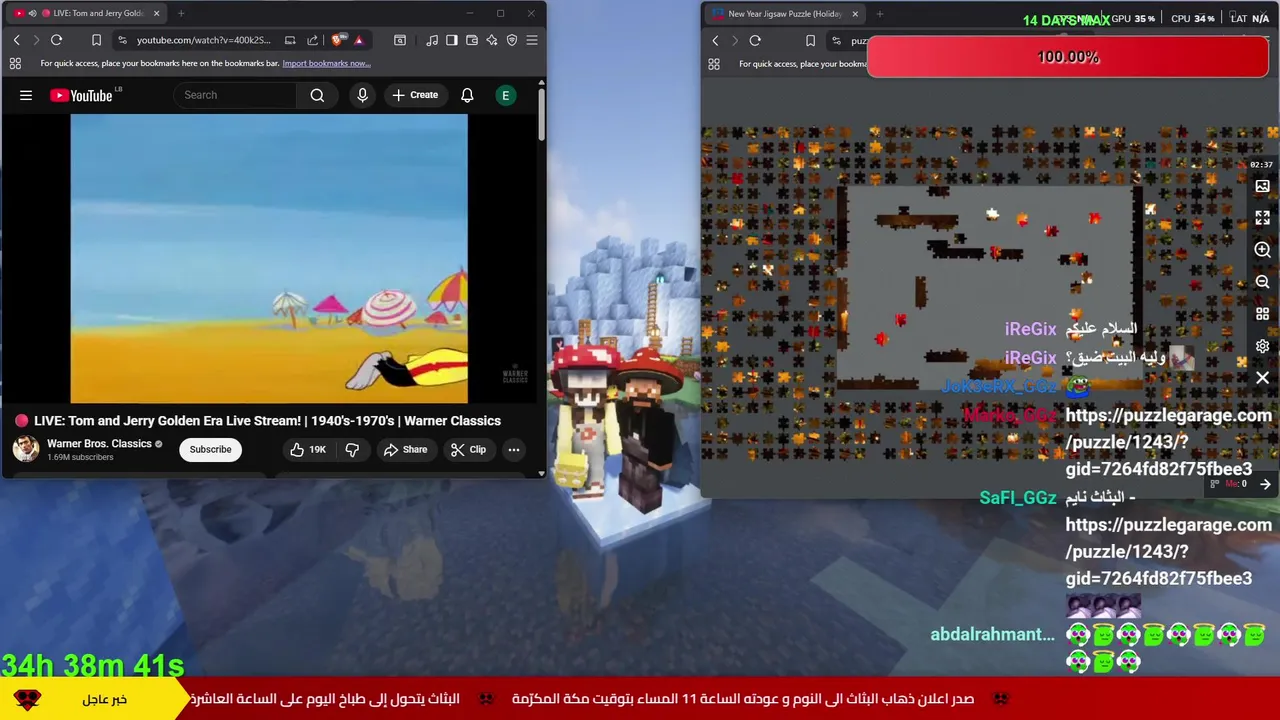Open the browser main menu in YouTube window
This screenshot has width=1280, height=720.
coord(532,40)
